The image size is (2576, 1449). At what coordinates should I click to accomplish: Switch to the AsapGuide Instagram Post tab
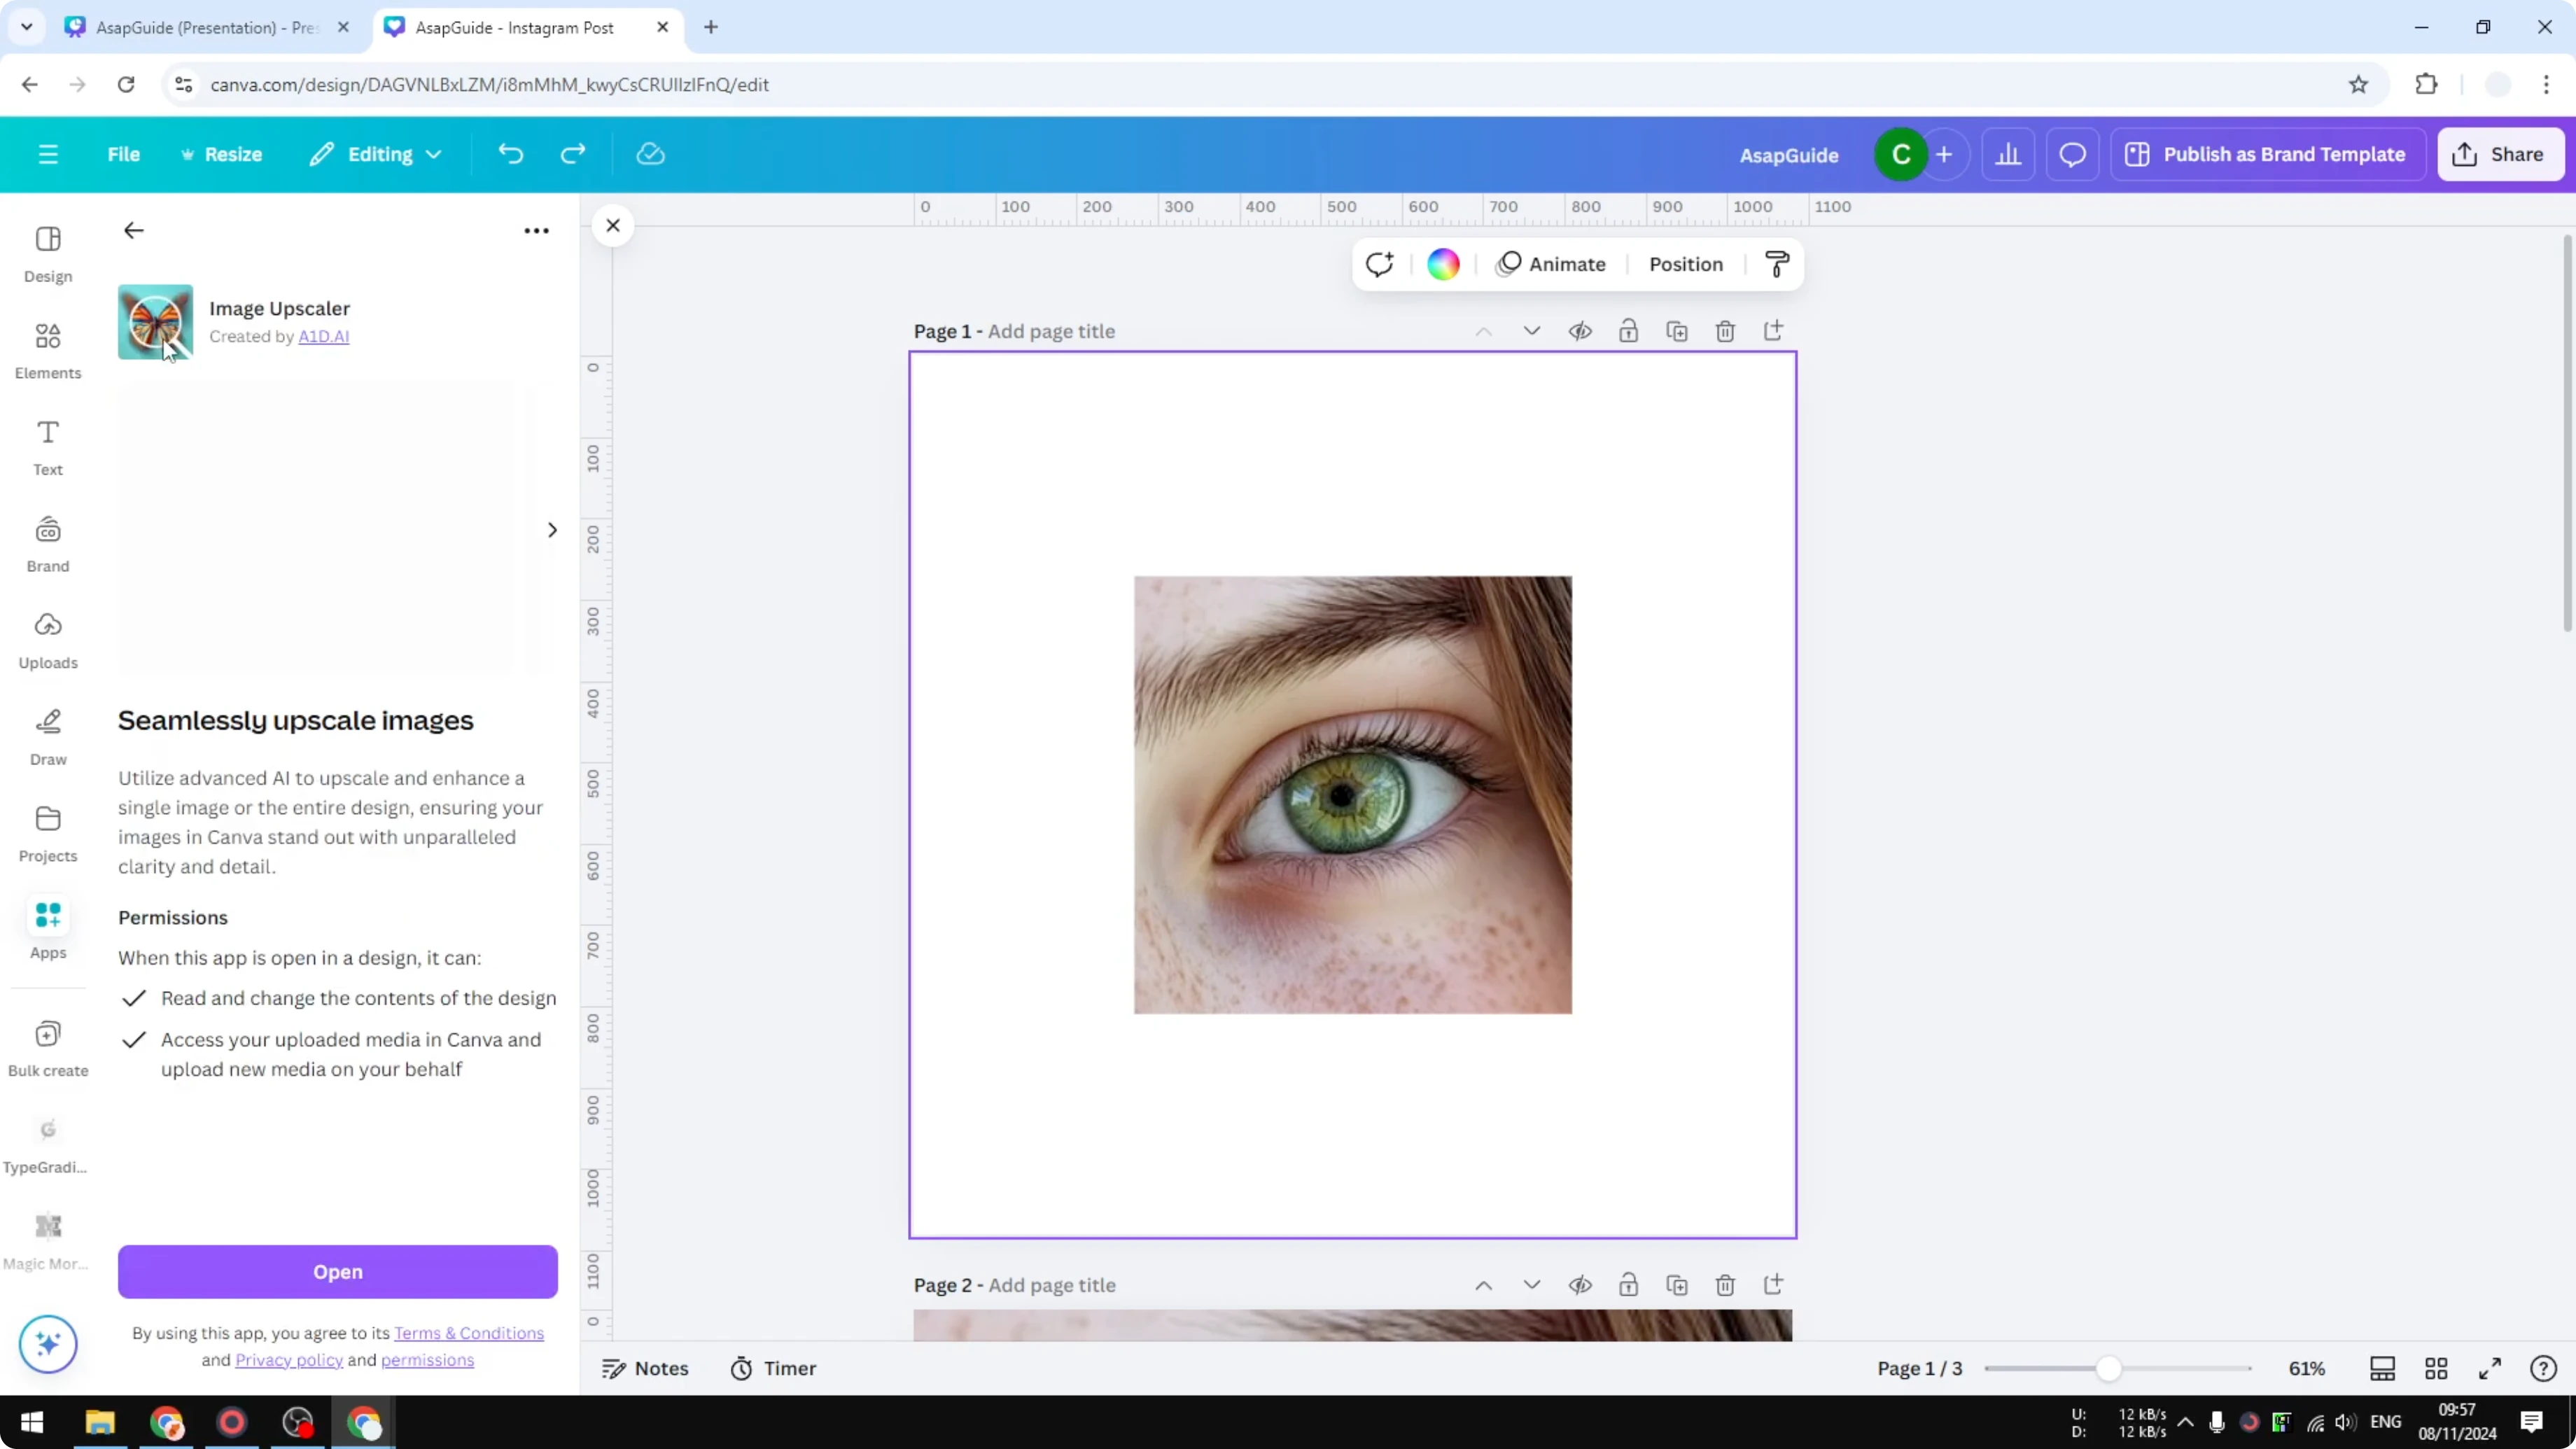pos(510,27)
